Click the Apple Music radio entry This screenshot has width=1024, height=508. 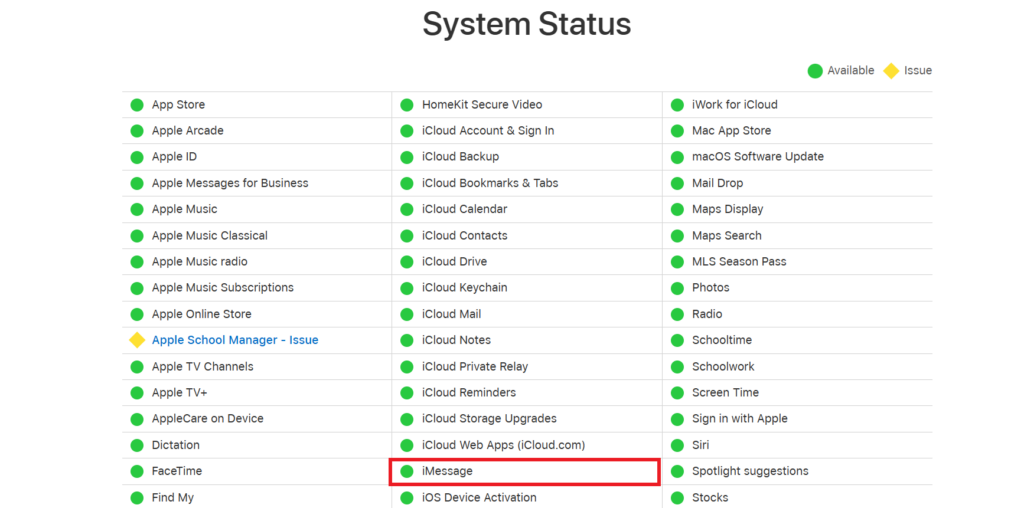(200, 262)
